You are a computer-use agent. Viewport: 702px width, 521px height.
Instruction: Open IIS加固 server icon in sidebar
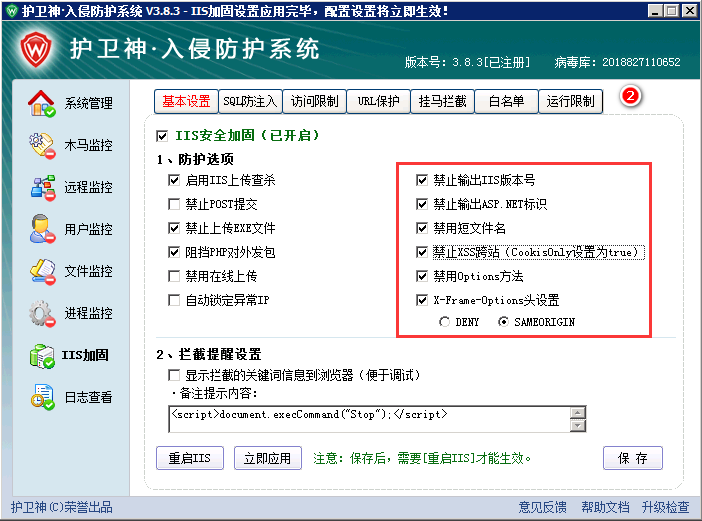tap(42, 355)
